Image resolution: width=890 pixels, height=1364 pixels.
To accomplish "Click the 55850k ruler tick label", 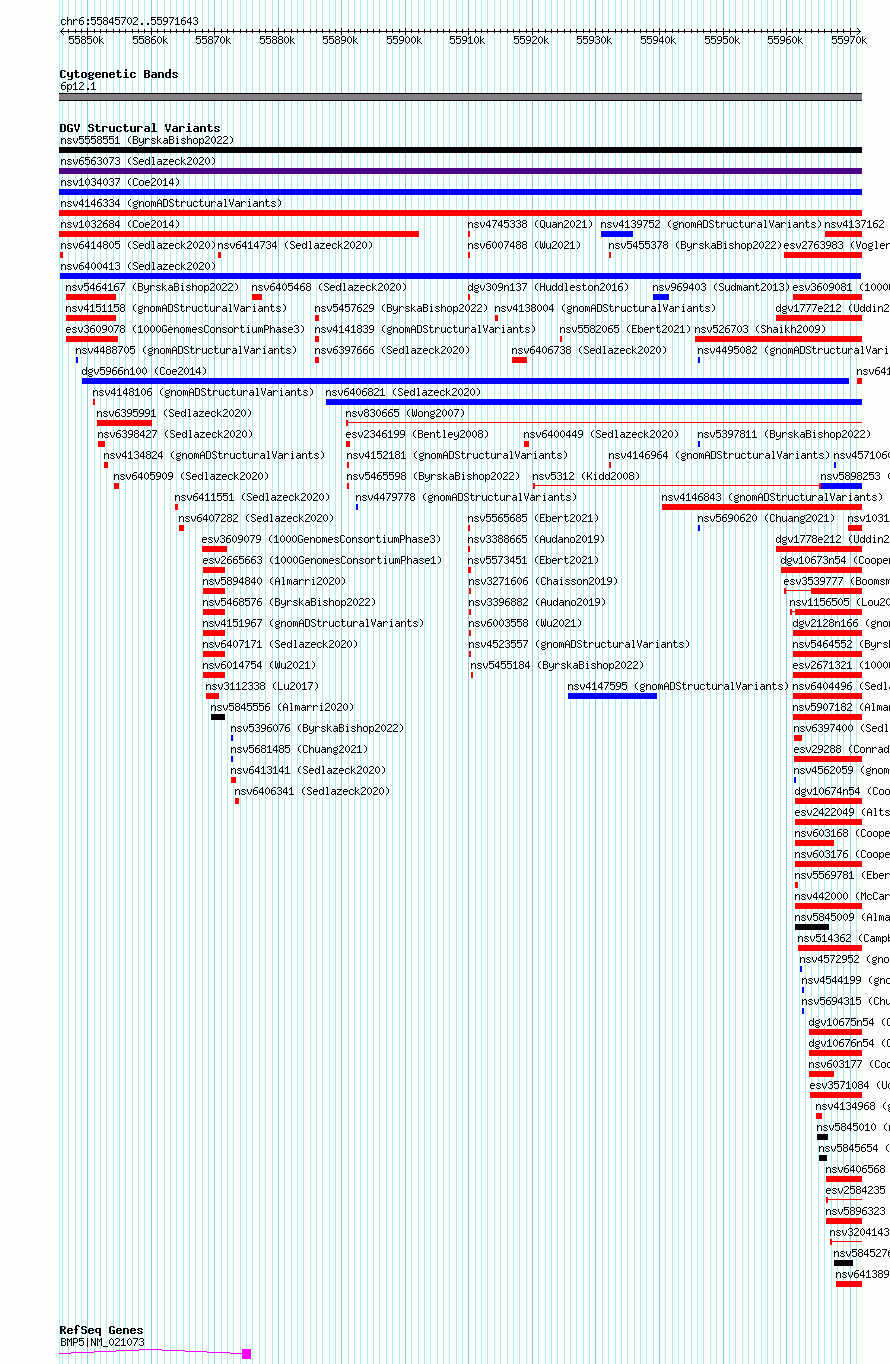I will (86, 40).
